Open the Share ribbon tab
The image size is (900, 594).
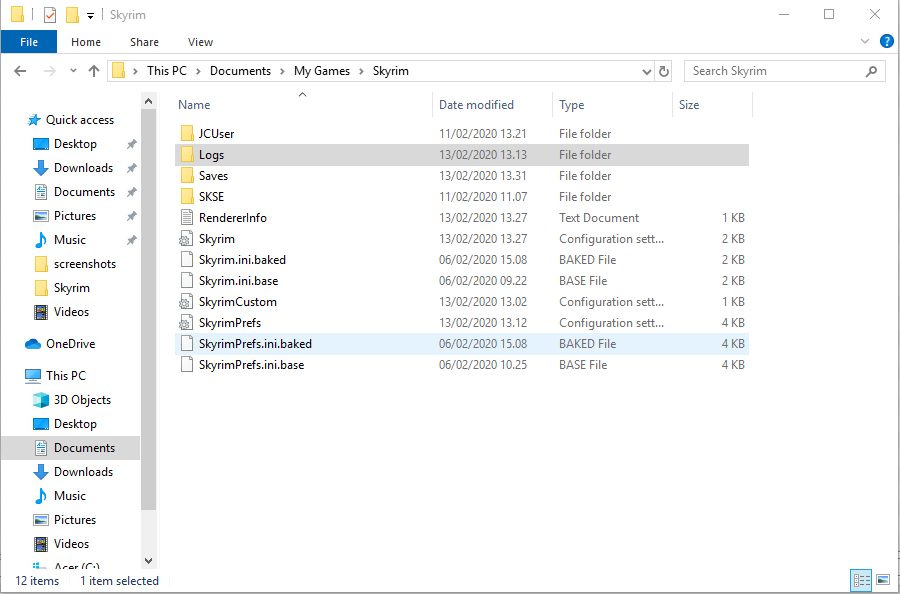[144, 42]
